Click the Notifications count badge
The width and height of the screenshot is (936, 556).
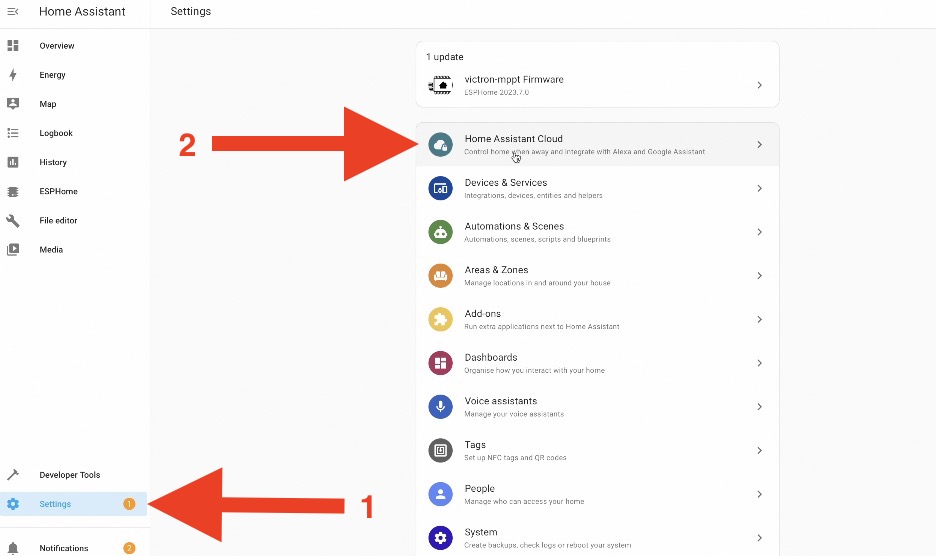click(129, 548)
